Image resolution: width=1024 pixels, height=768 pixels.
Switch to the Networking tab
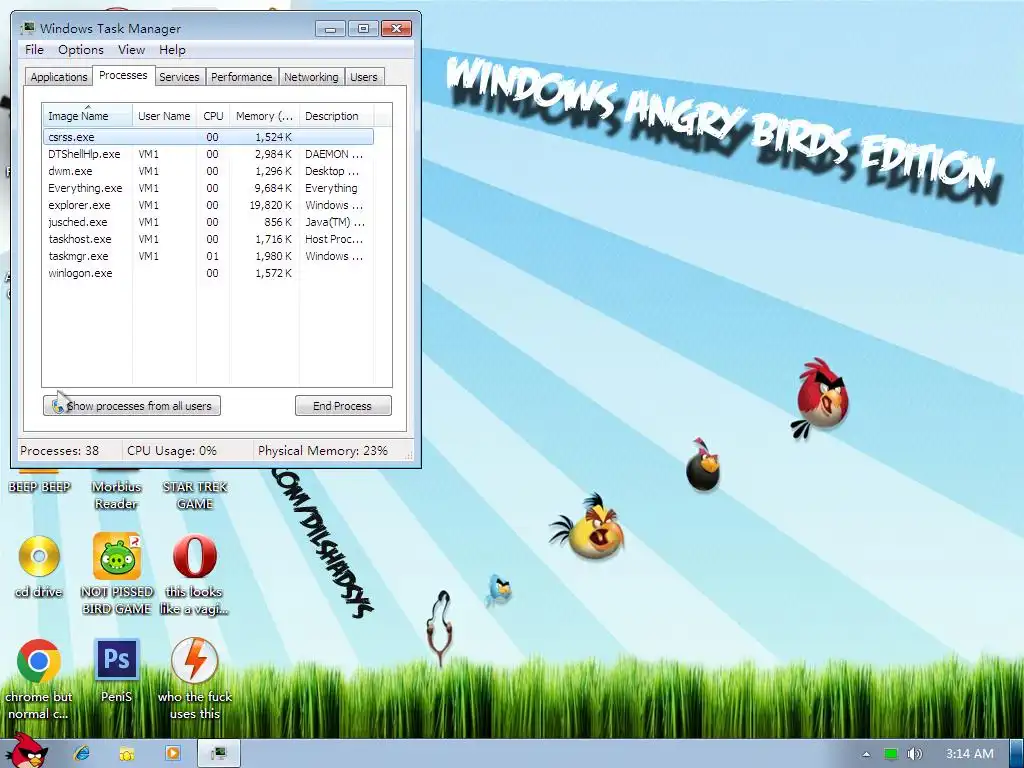pos(312,77)
